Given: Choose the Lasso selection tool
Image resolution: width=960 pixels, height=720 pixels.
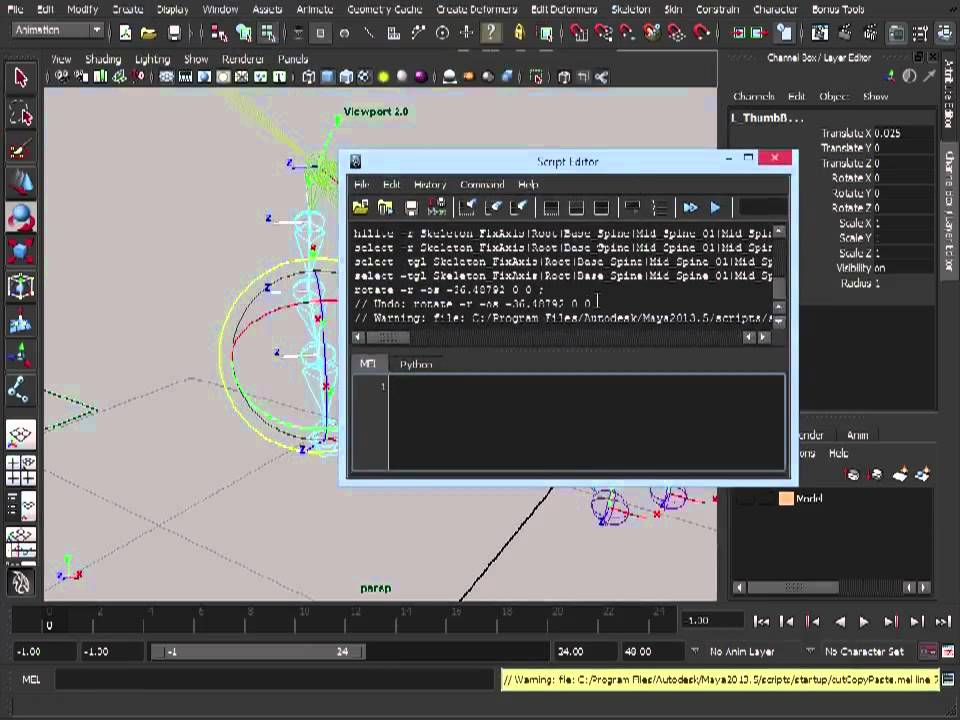Looking at the screenshot, I should (21, 113).
